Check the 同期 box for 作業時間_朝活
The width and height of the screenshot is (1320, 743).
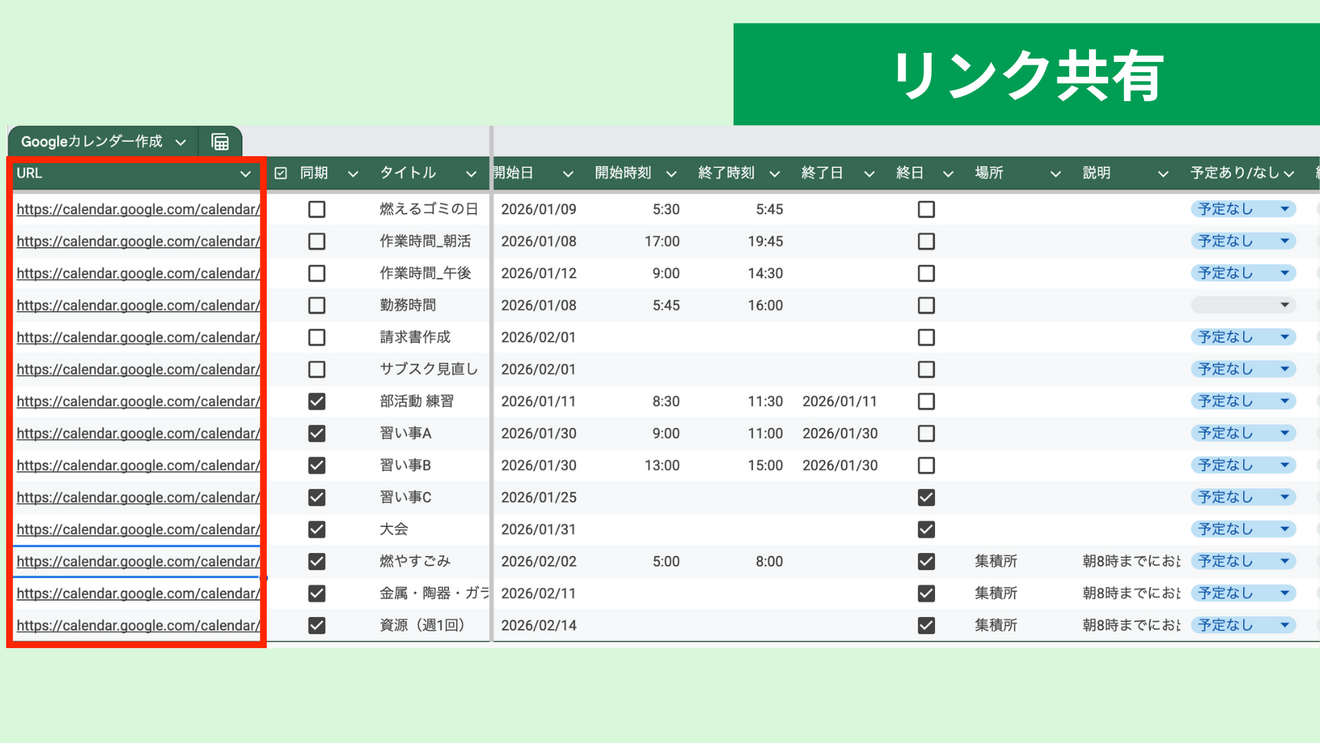(317, 241)
